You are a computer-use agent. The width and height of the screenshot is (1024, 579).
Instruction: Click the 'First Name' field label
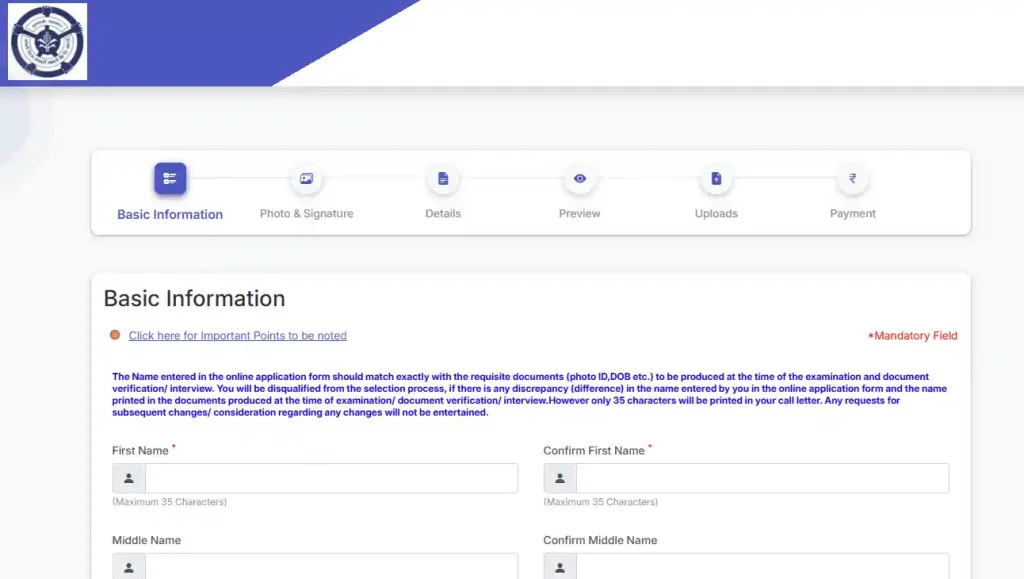(x=140, y=450)
